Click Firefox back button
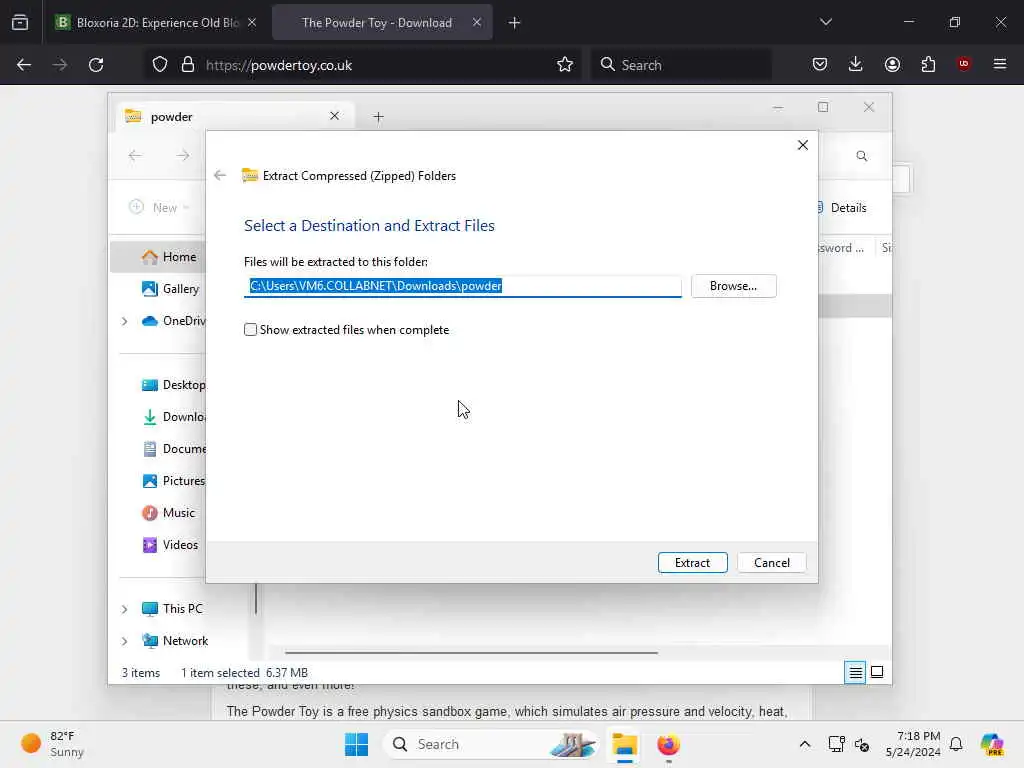Viewport: 1024px width, 768px height. click(24, 65)
